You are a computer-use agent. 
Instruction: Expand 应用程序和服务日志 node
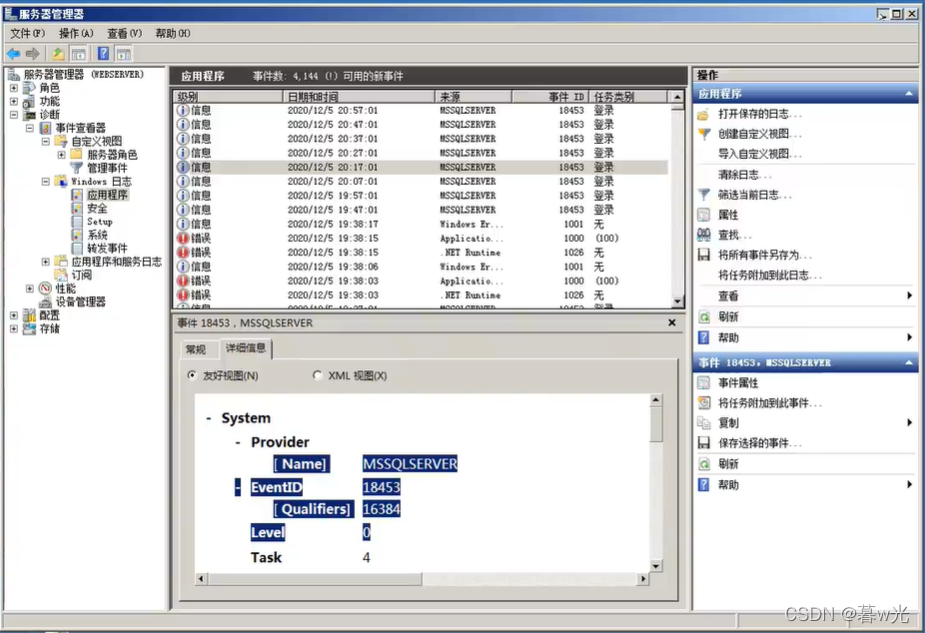click(x=45, y=261)
